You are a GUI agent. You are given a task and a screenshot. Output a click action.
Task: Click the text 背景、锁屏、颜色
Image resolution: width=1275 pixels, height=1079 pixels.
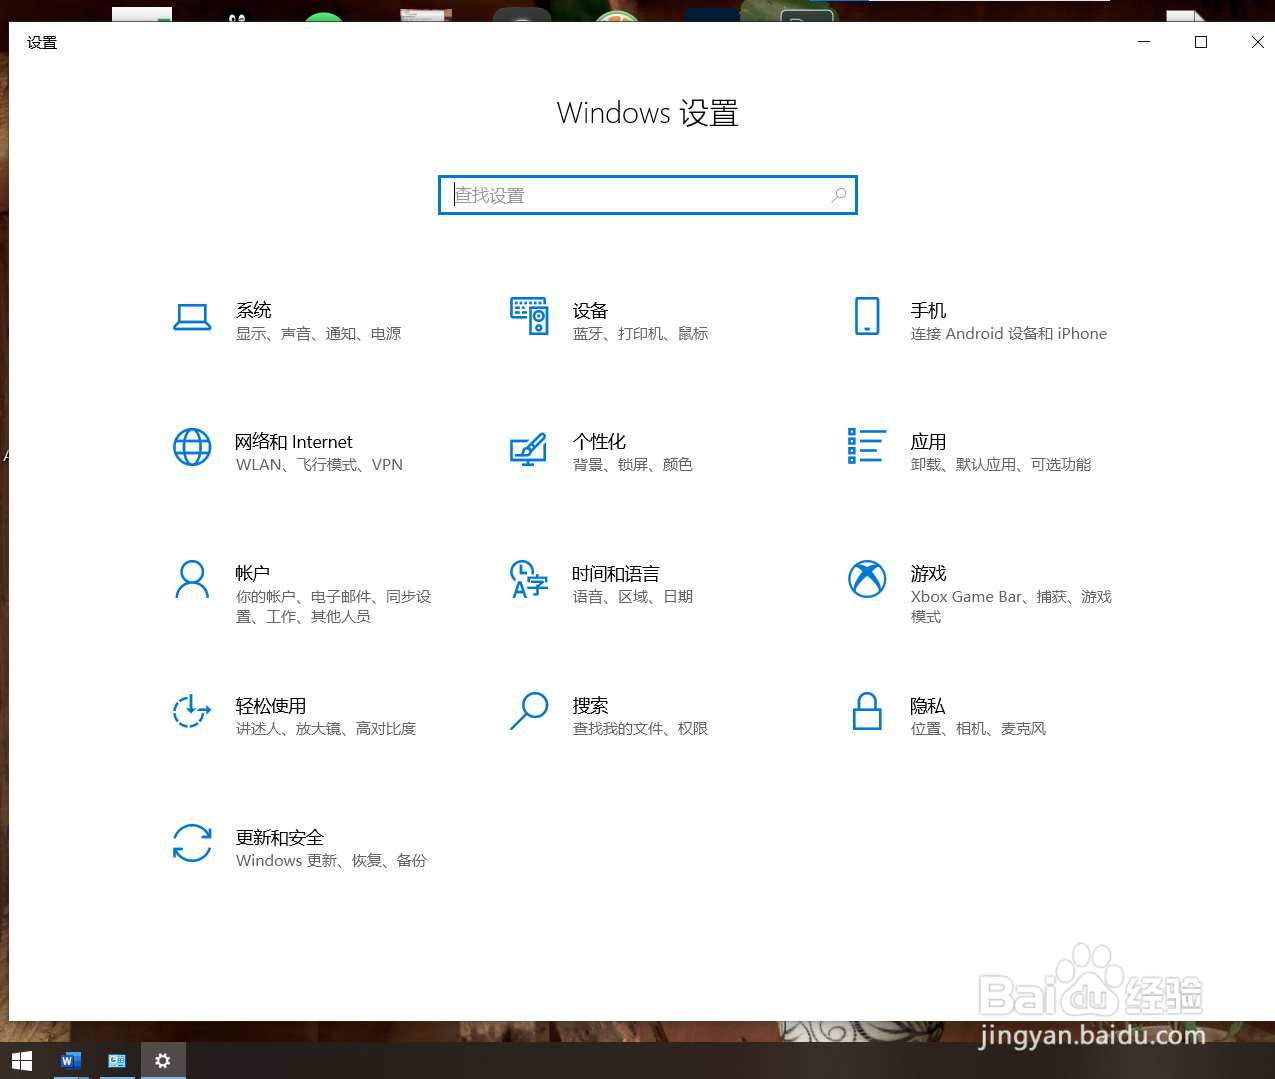pos(633,465)
